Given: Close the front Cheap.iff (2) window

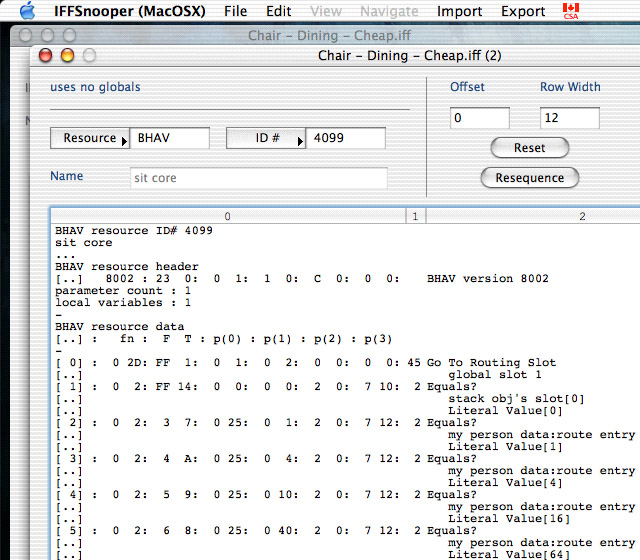Looking at the screenshot, I should tap(47, 56).
